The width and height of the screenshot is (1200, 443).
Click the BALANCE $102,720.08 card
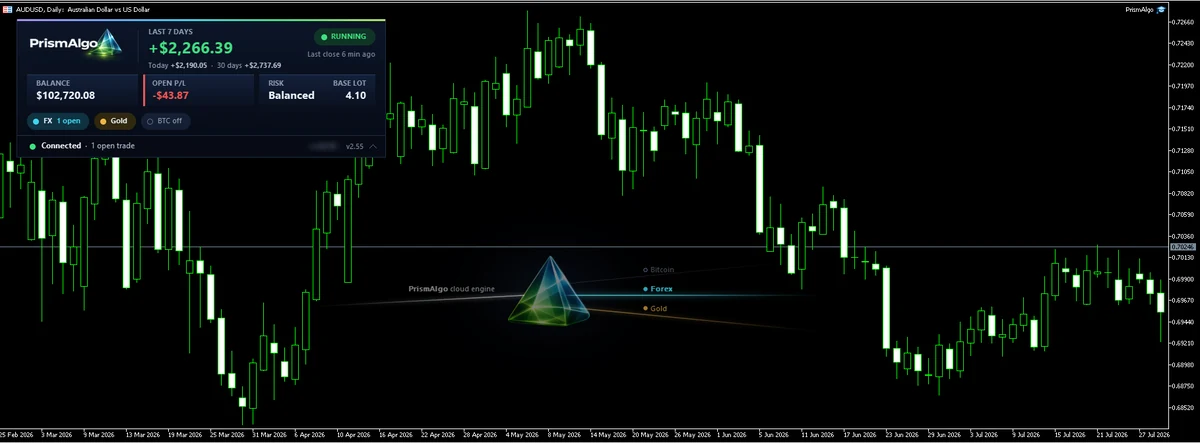[x=83, y=90]
